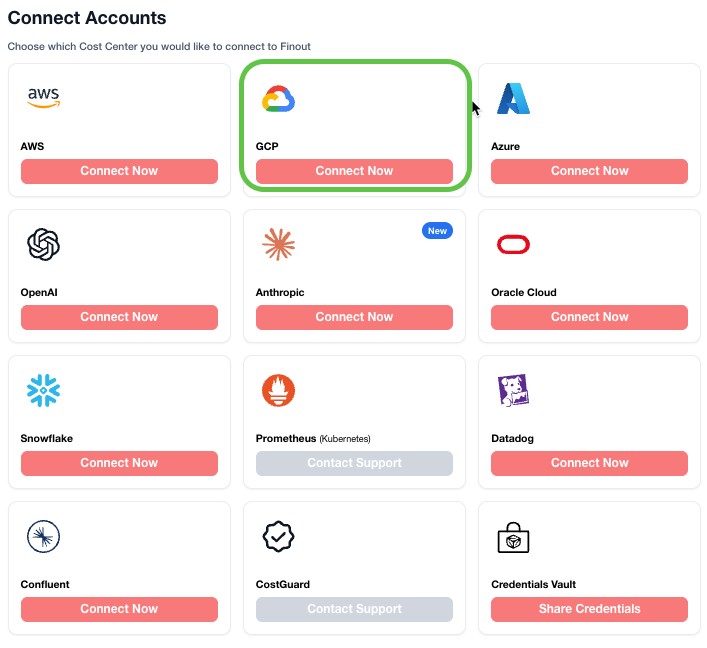
Task: Connect the Azure account now
Action: tap(589, 171)
